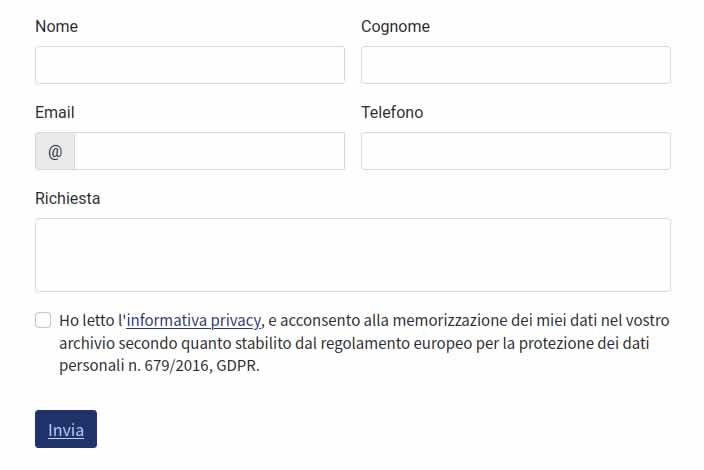Viewport: 704px width, 470px height.
Task: Click the word "GDPR" in the consent text
Action: tap(244, 365)
